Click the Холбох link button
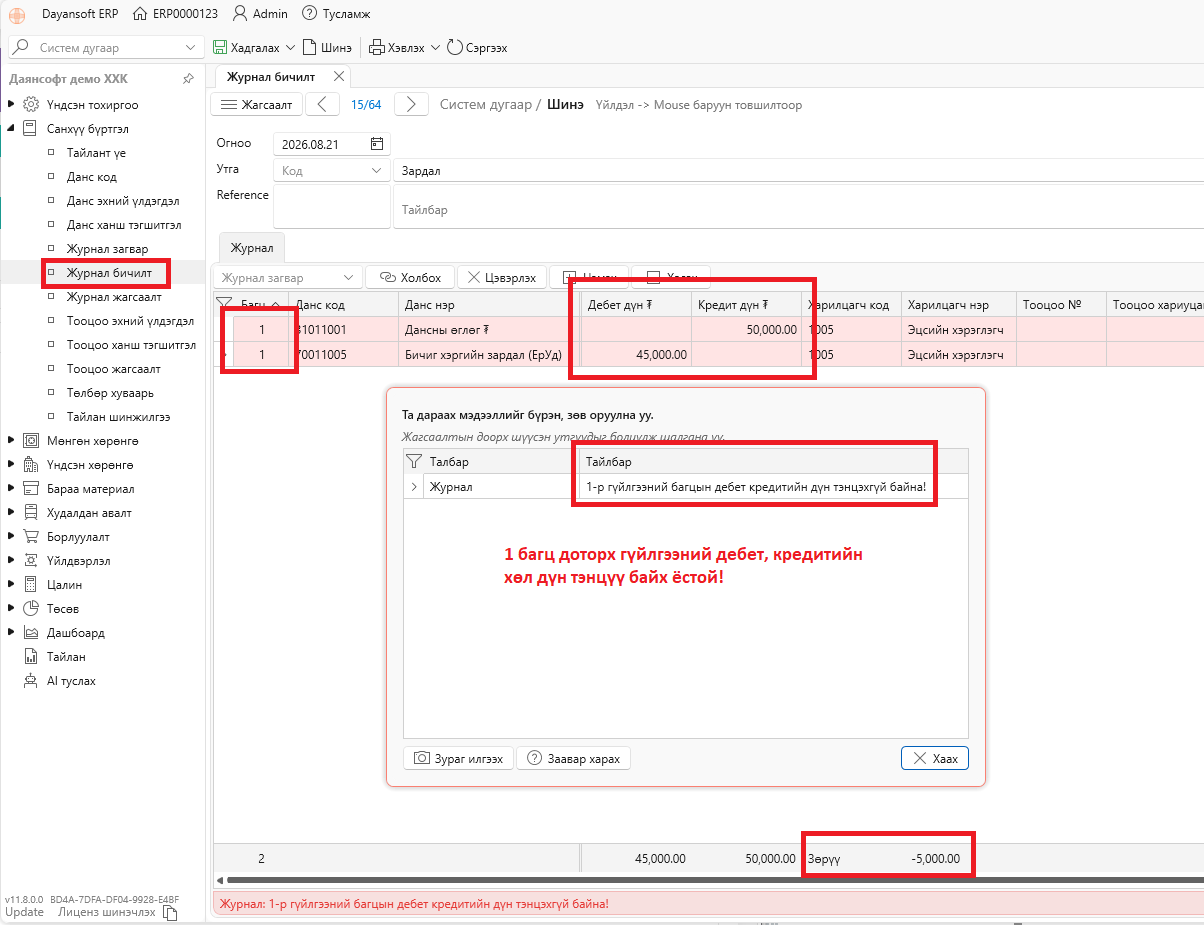Viewport: 1204px width, 925px height. click(410, 278)
